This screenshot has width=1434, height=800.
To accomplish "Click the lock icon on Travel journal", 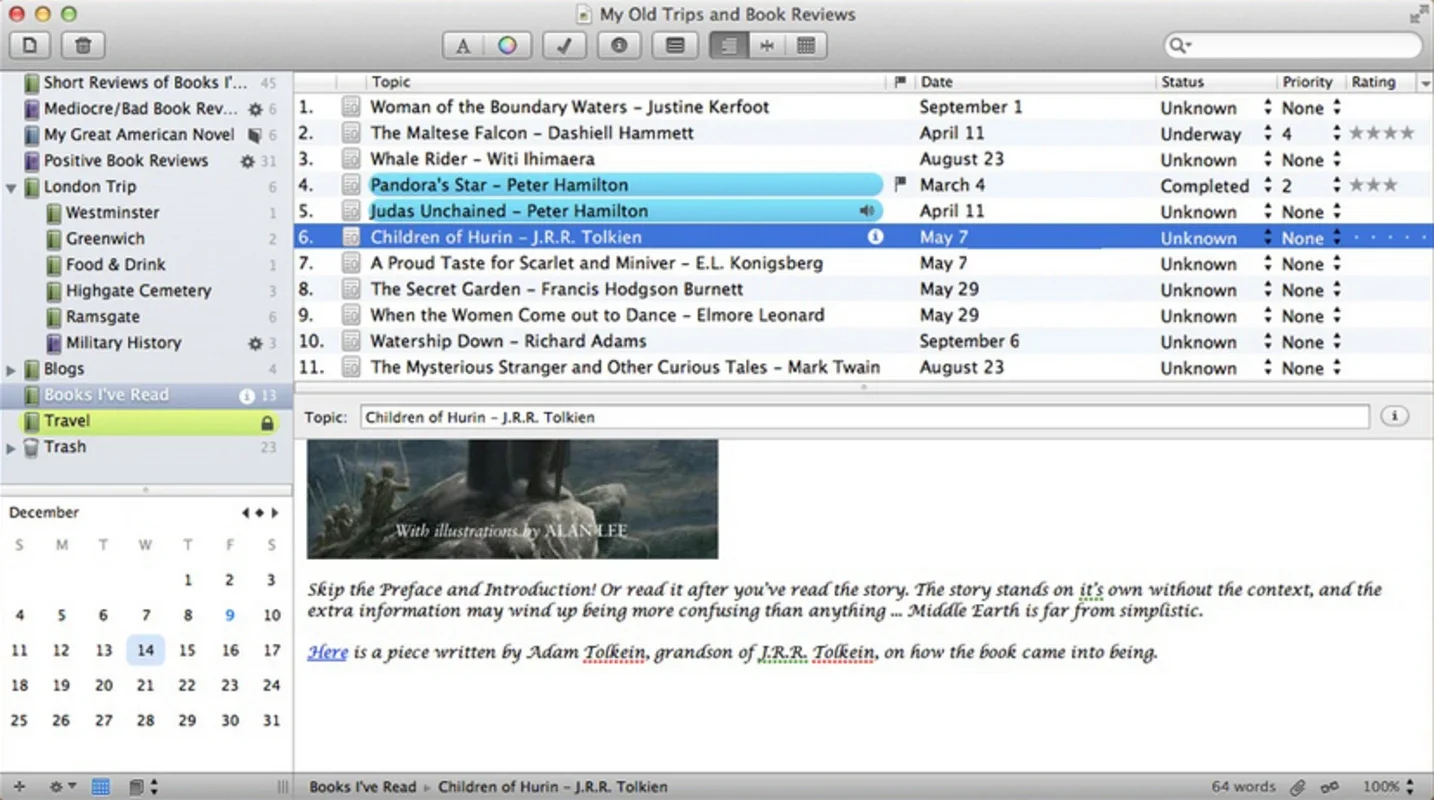I will pyautogui.click(x=267, y=423).
